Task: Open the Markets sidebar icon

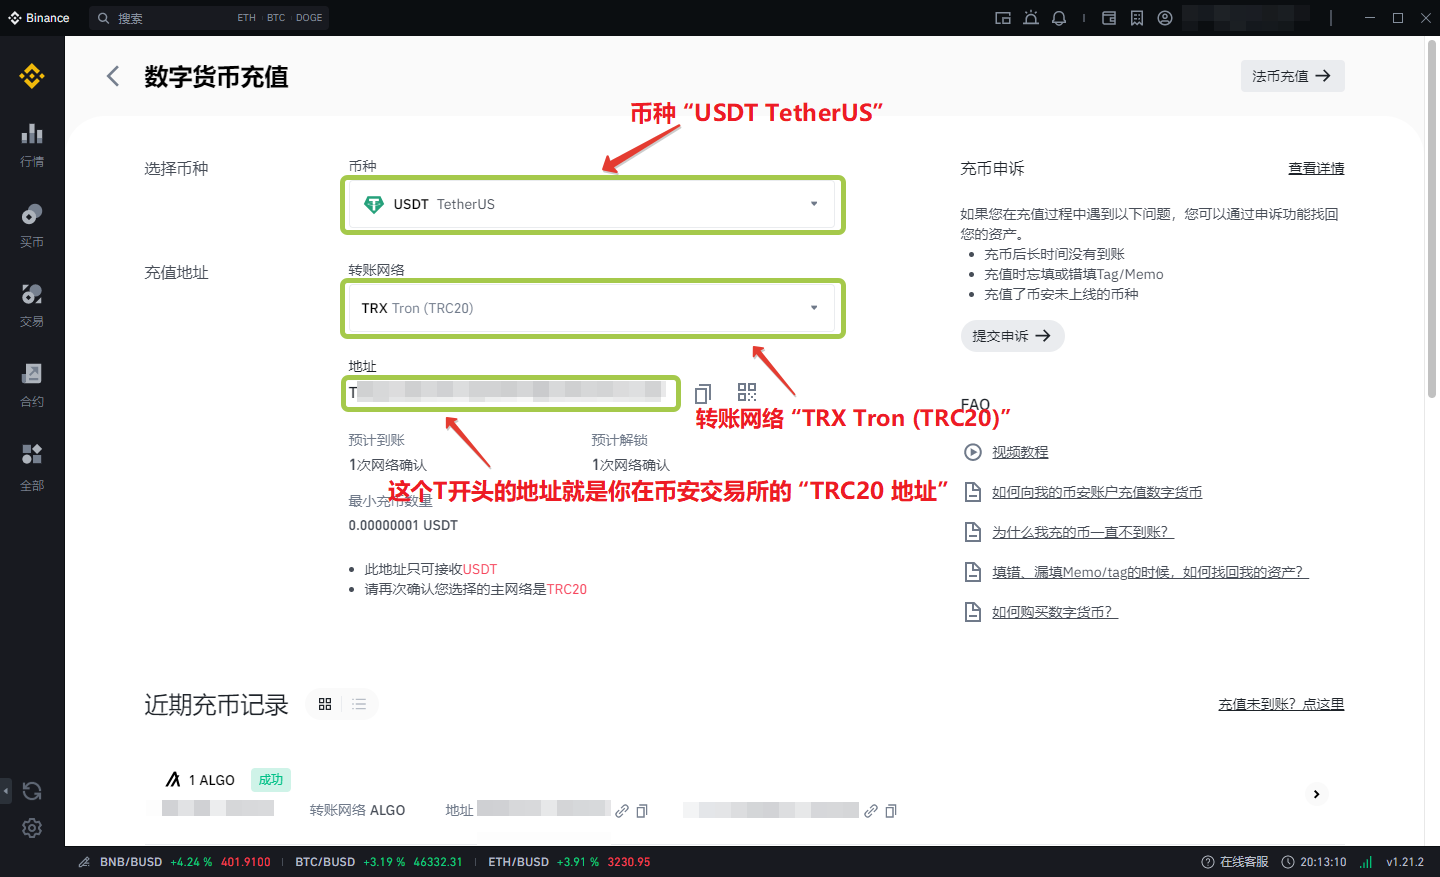Action: pos(32,143)
